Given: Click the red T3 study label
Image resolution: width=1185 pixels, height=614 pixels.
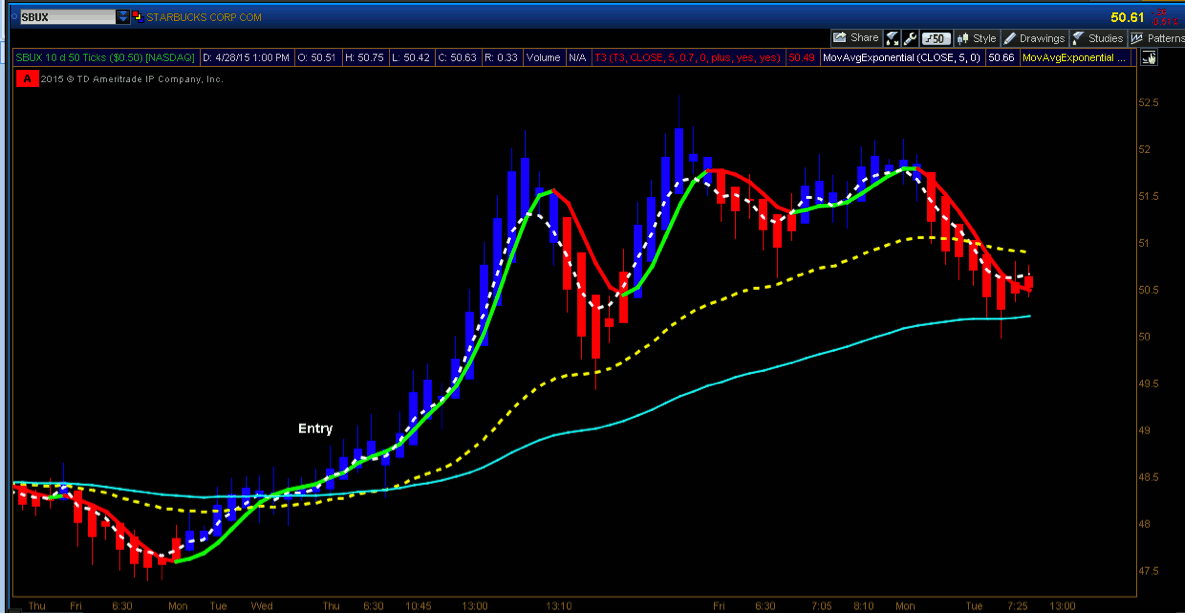Looking at the screenshot, I should pyautogui.click(x=688, y=57).
